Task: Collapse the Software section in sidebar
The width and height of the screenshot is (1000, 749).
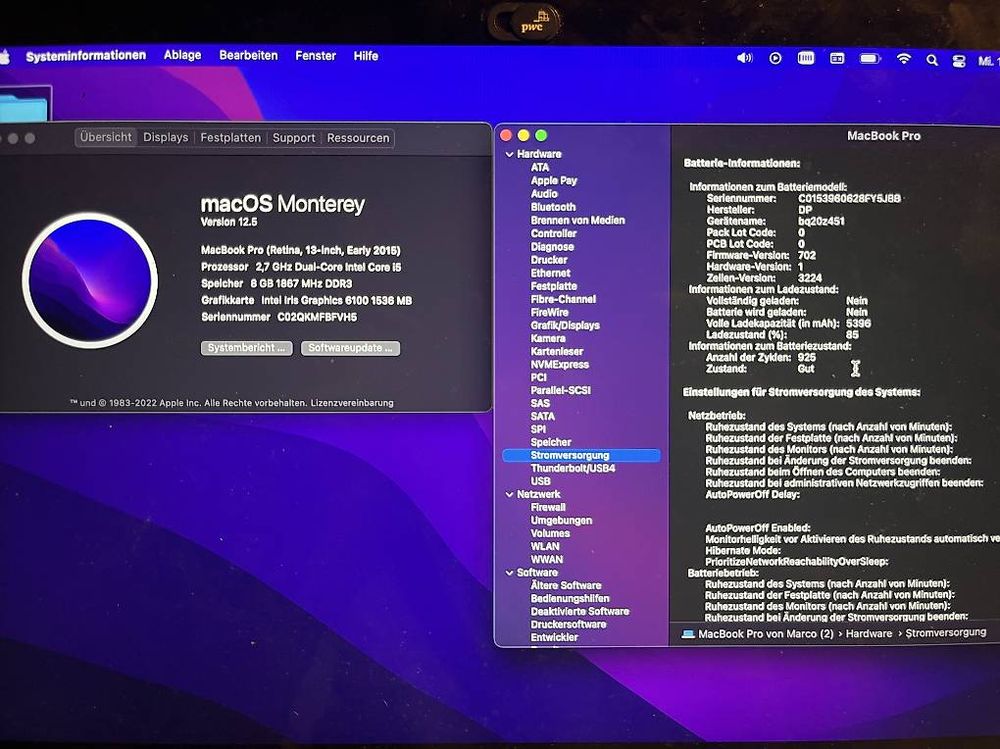Action: tap(509, 573)
